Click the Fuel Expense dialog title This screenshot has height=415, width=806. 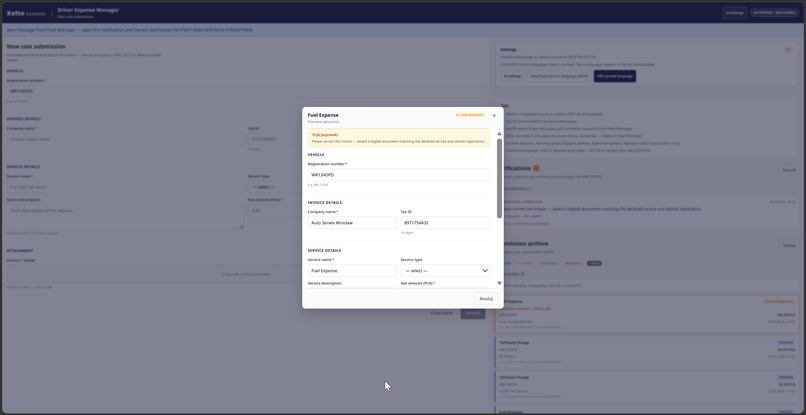coord(323,115)
